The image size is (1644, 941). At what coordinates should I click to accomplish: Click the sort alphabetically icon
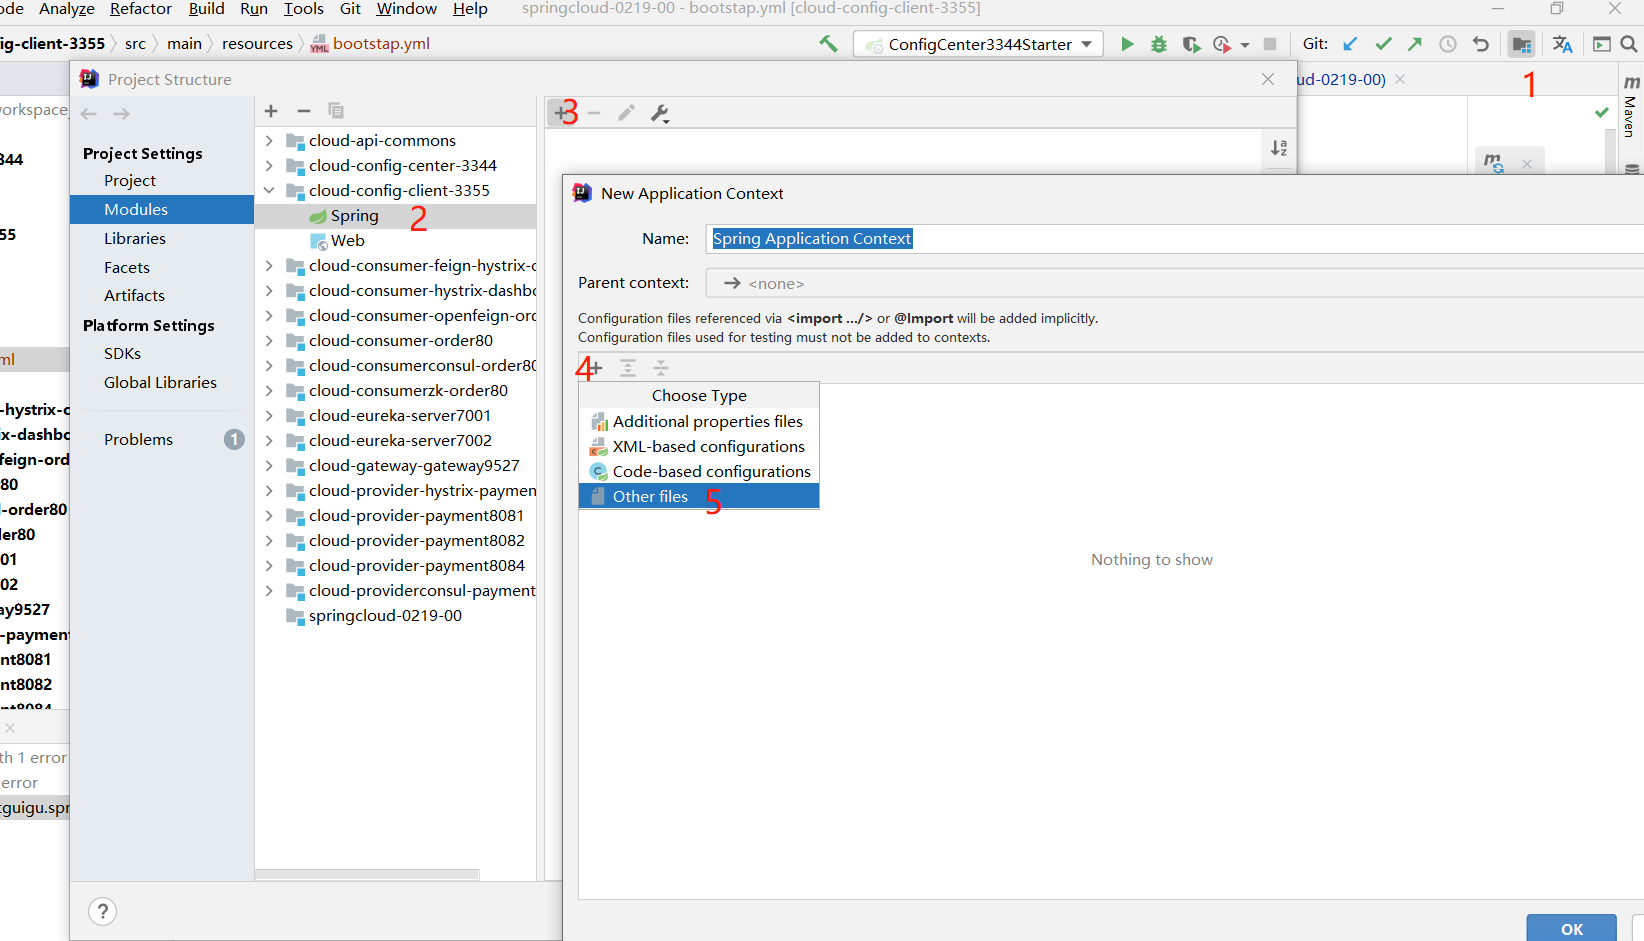point(1279,148)
